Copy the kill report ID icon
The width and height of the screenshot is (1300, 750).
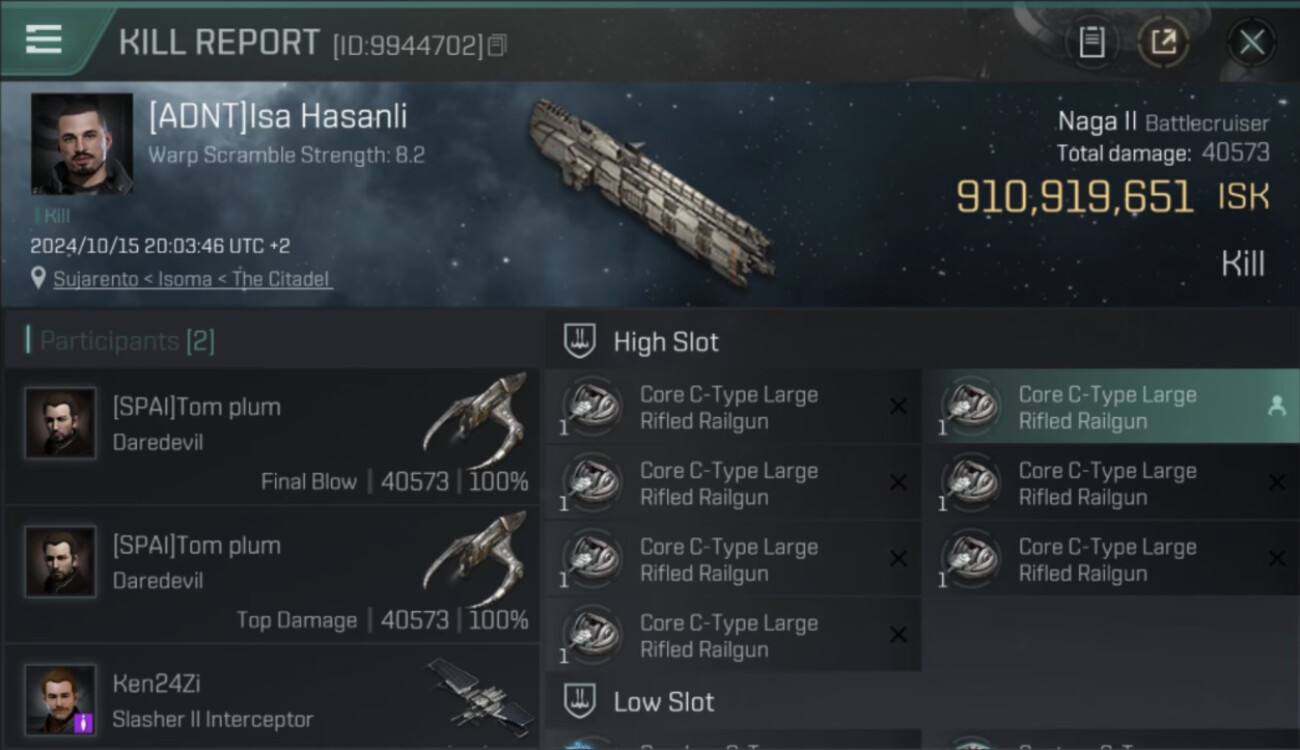(497, 45)
